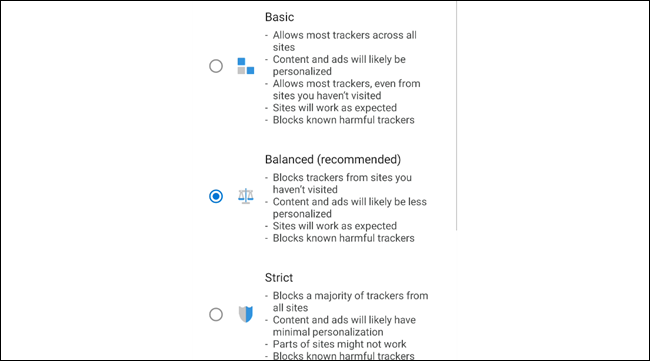Image resolution: width=650 pixels, height=361 pixels.
Task: Click 'Allows most trackers, even from sites' line
Action: click(347, 90)
